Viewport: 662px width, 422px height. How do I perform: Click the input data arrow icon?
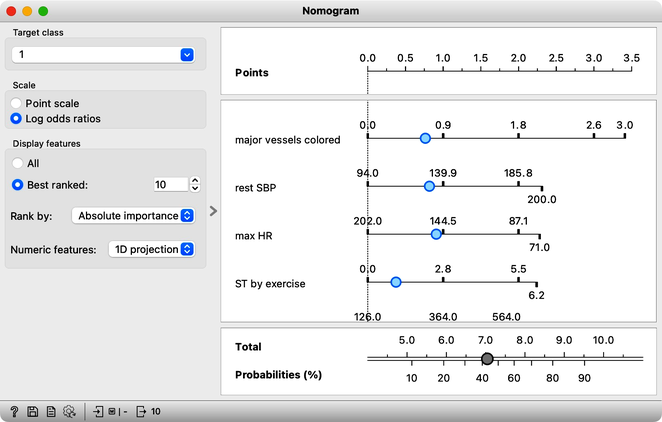(98, 411)
